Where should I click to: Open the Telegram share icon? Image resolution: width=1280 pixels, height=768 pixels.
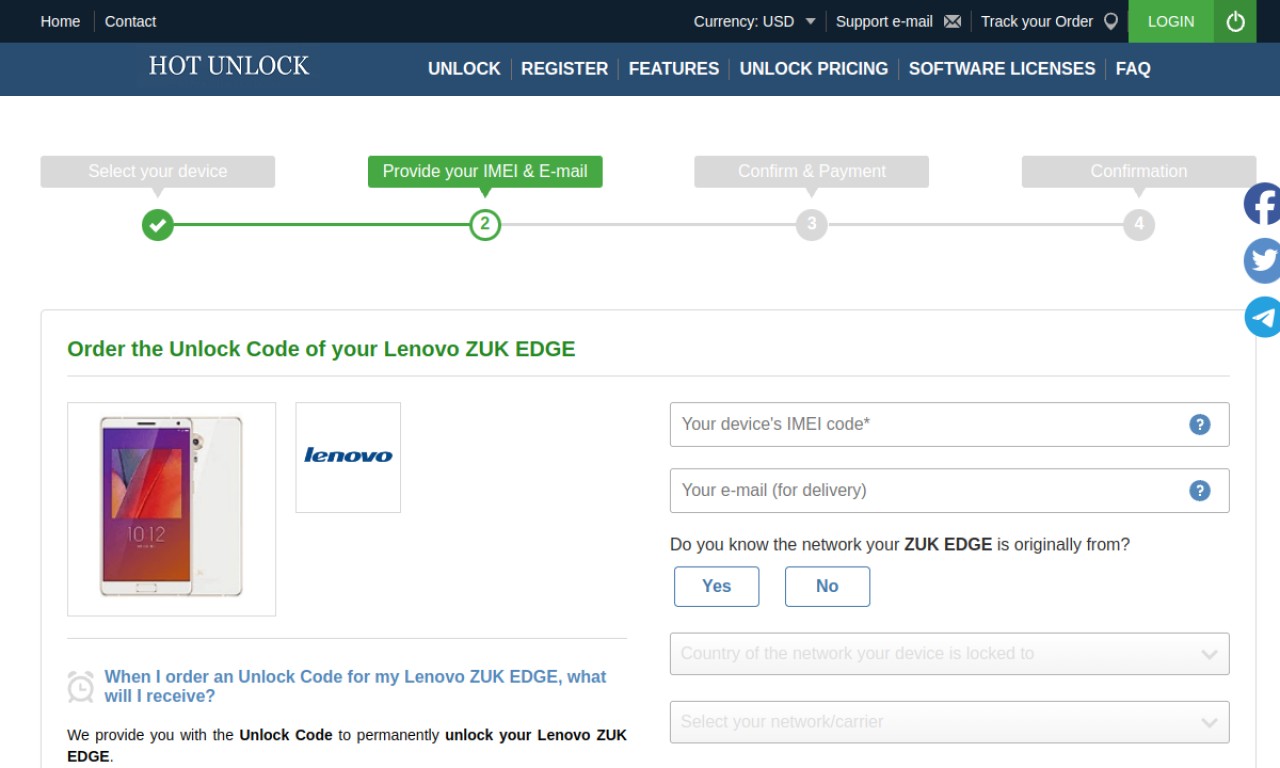pos(1262,317)
